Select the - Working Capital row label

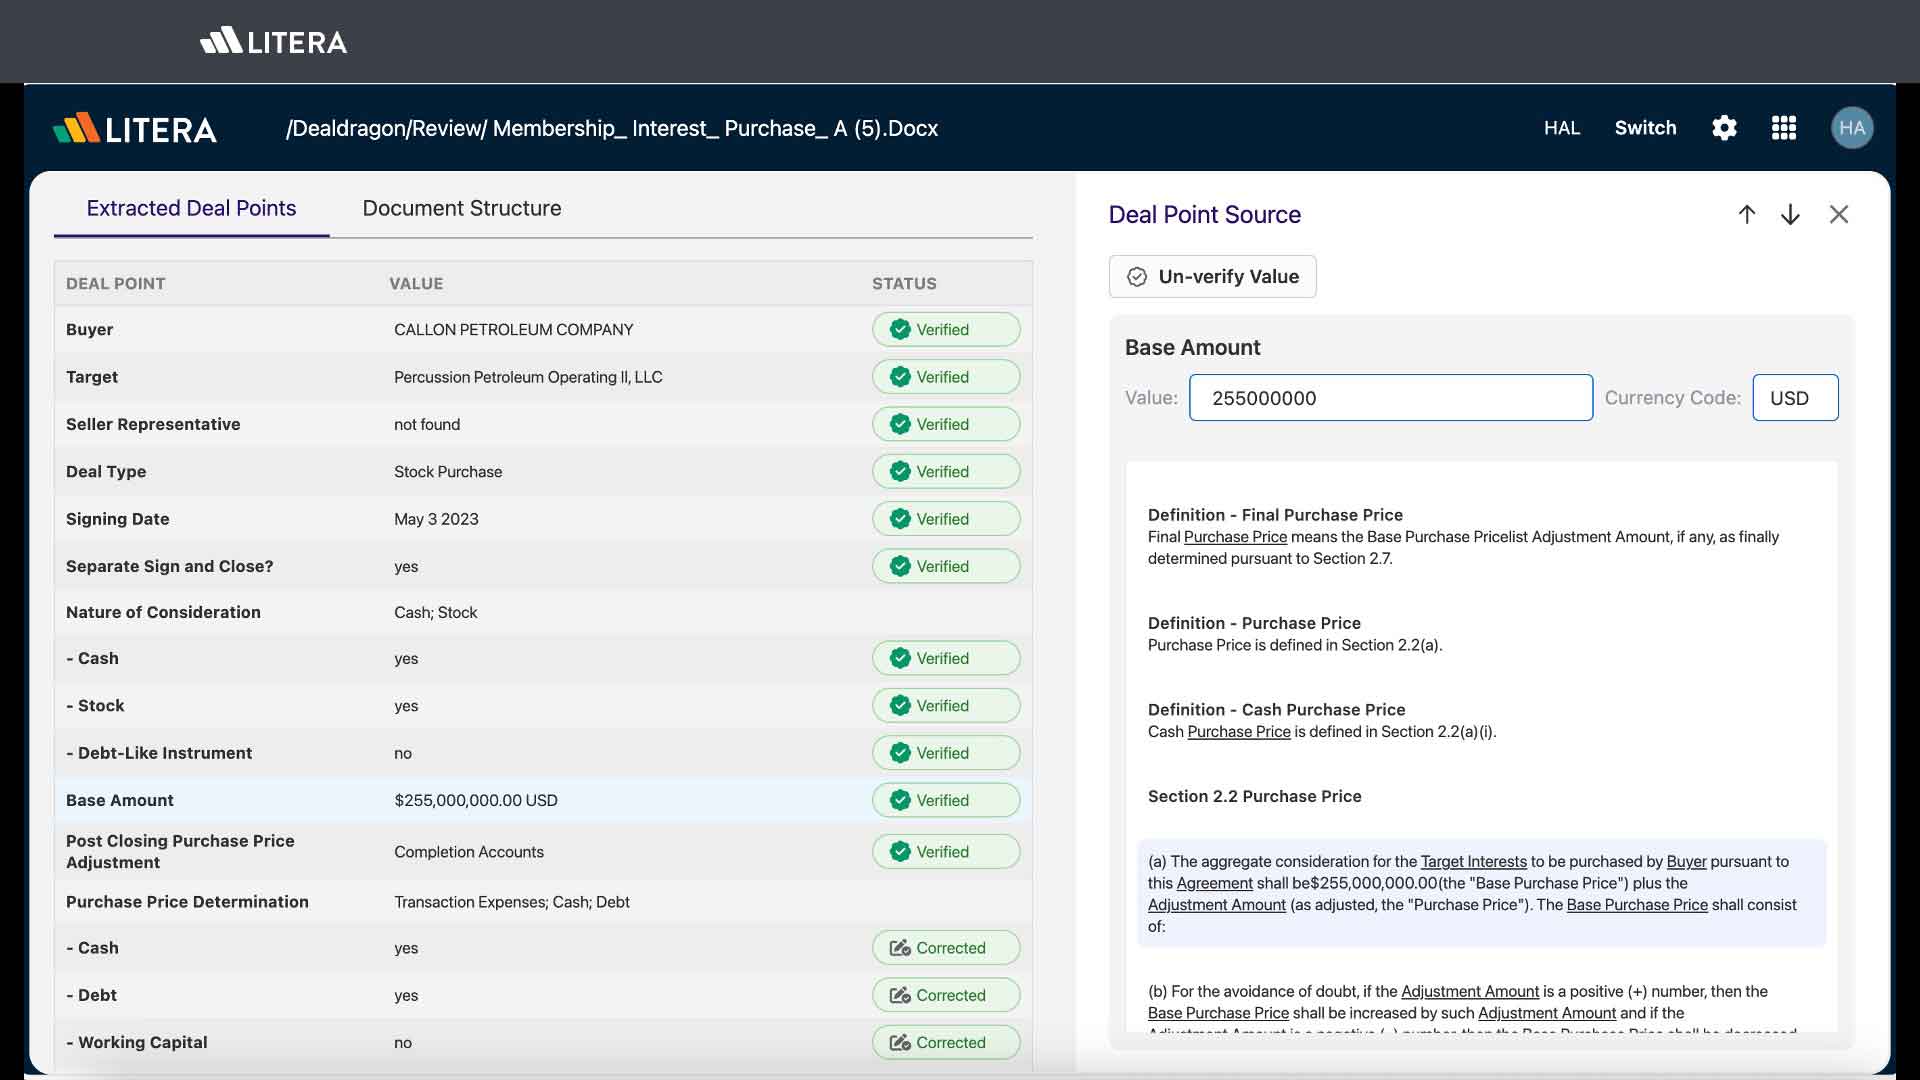tap(137, 1042)
